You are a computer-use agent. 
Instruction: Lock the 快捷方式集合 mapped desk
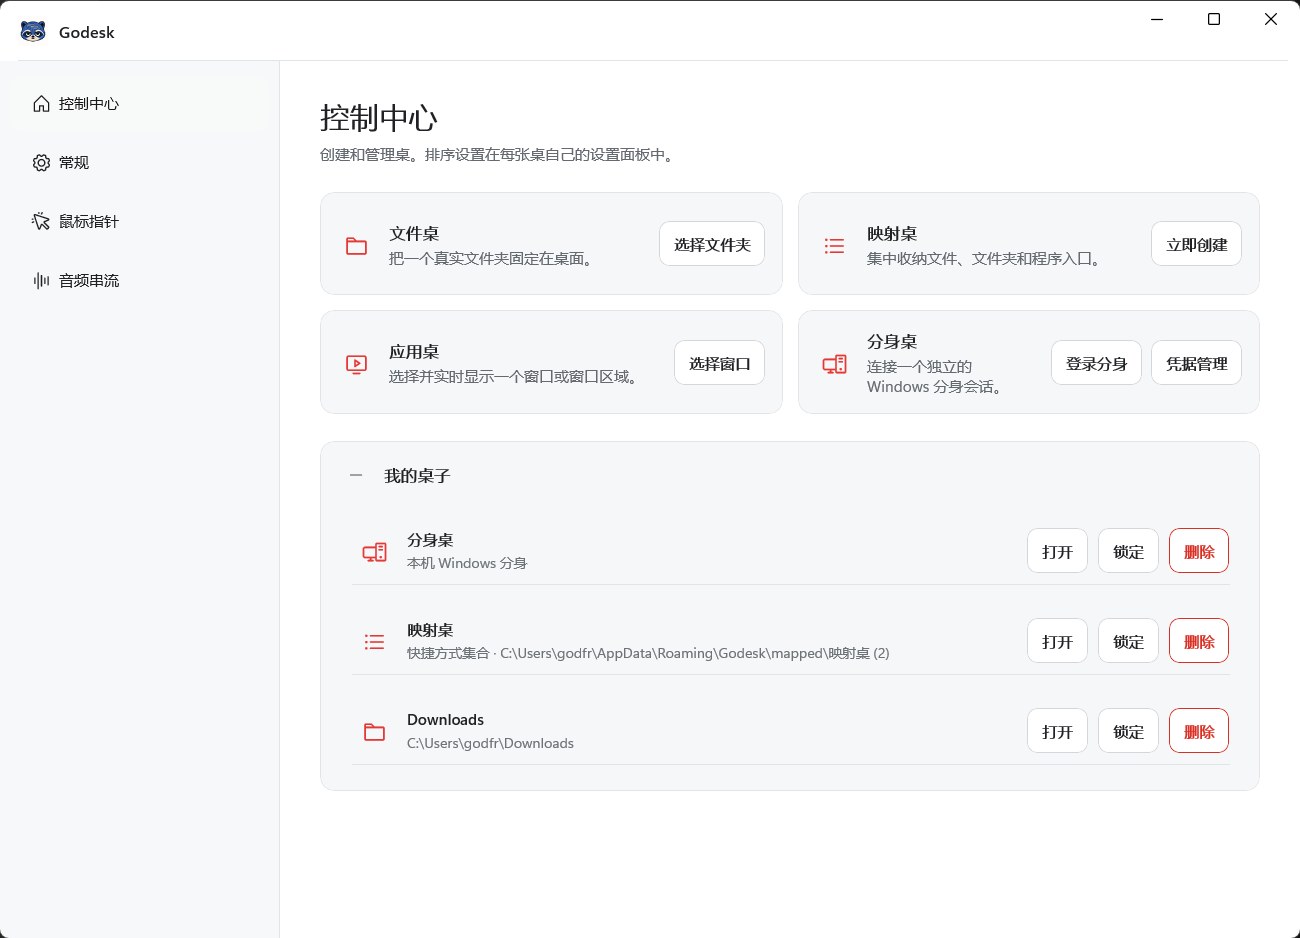(1128, 641)
